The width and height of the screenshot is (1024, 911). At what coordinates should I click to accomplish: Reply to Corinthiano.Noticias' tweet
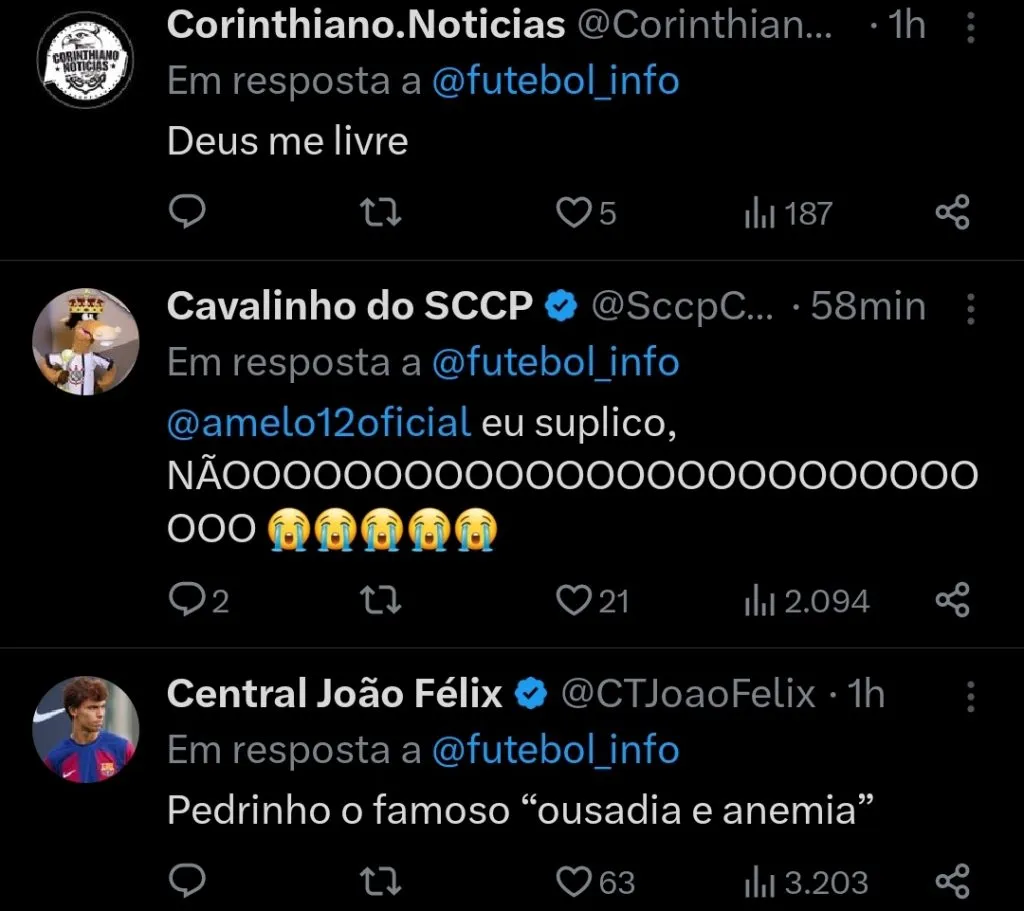[187, 212]
